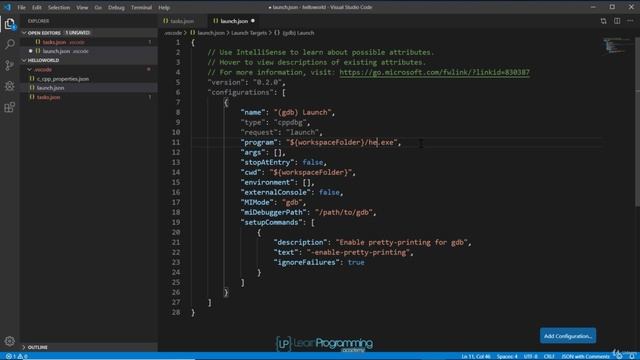Screen dimensions: 640x360
Task: Select tasks.json in Open Editors
Action: click(89, 42)
